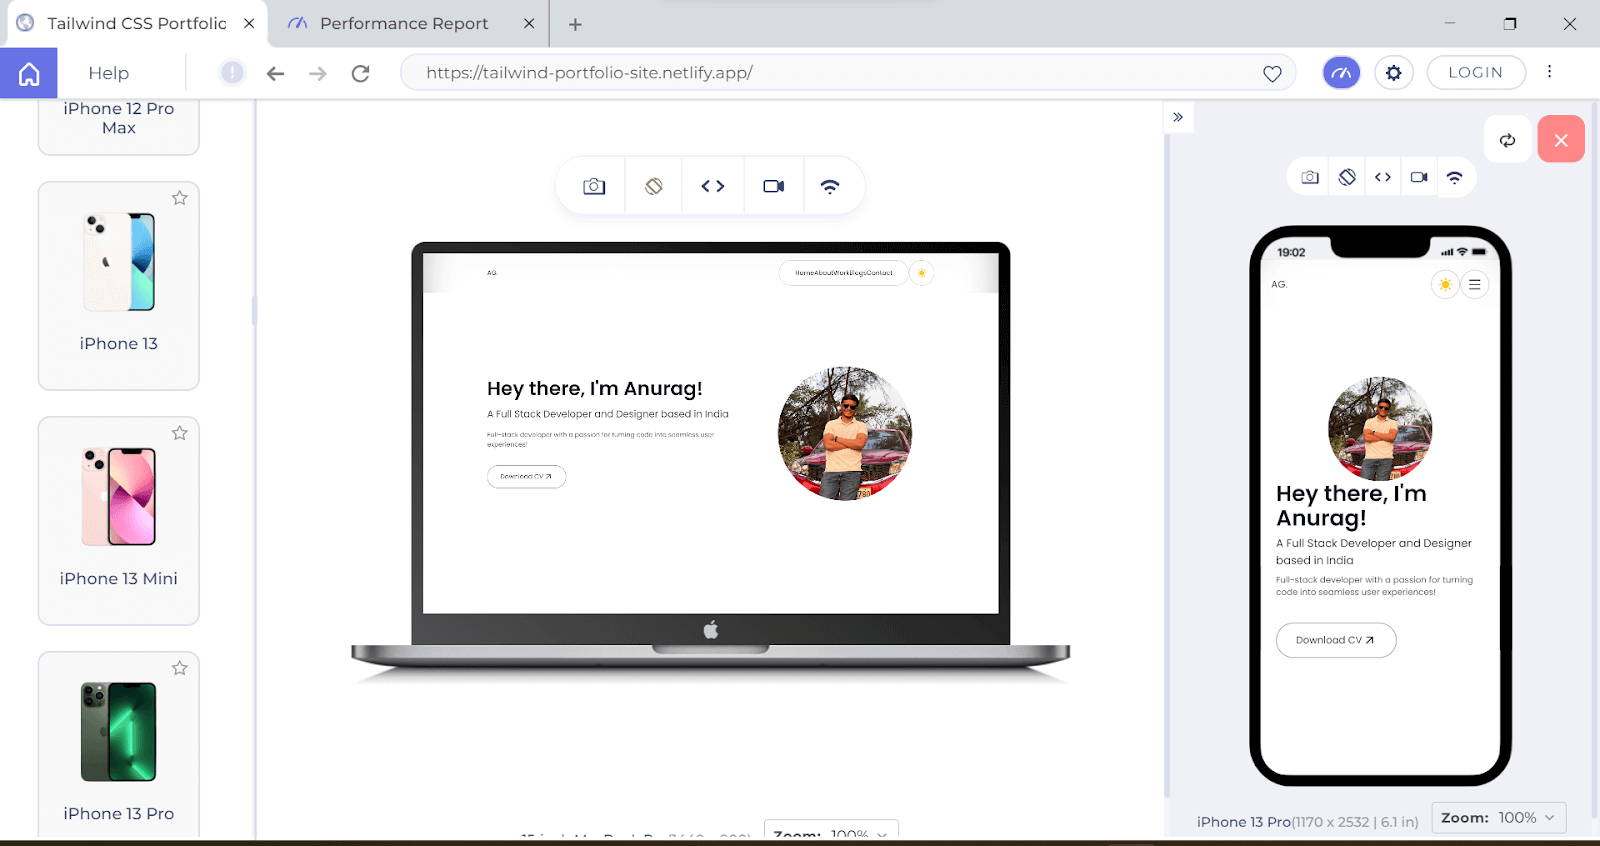The height and width of the screenshot is (846, 1600).
Task: Click the profile photo in iPhone preview
Action: 1380,429
